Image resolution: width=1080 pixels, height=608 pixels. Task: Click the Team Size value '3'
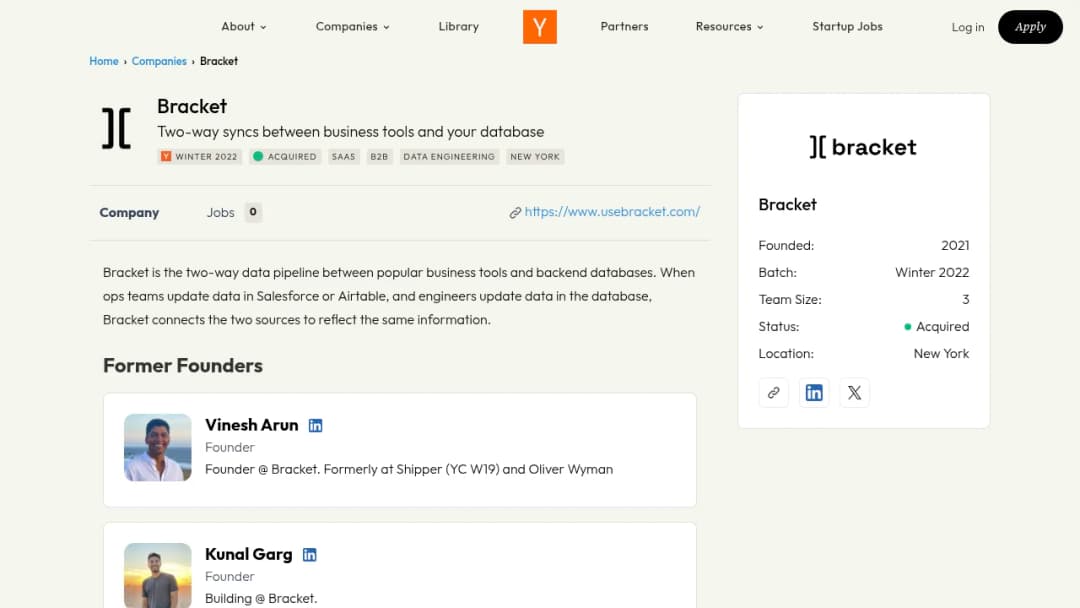point(966,300)
